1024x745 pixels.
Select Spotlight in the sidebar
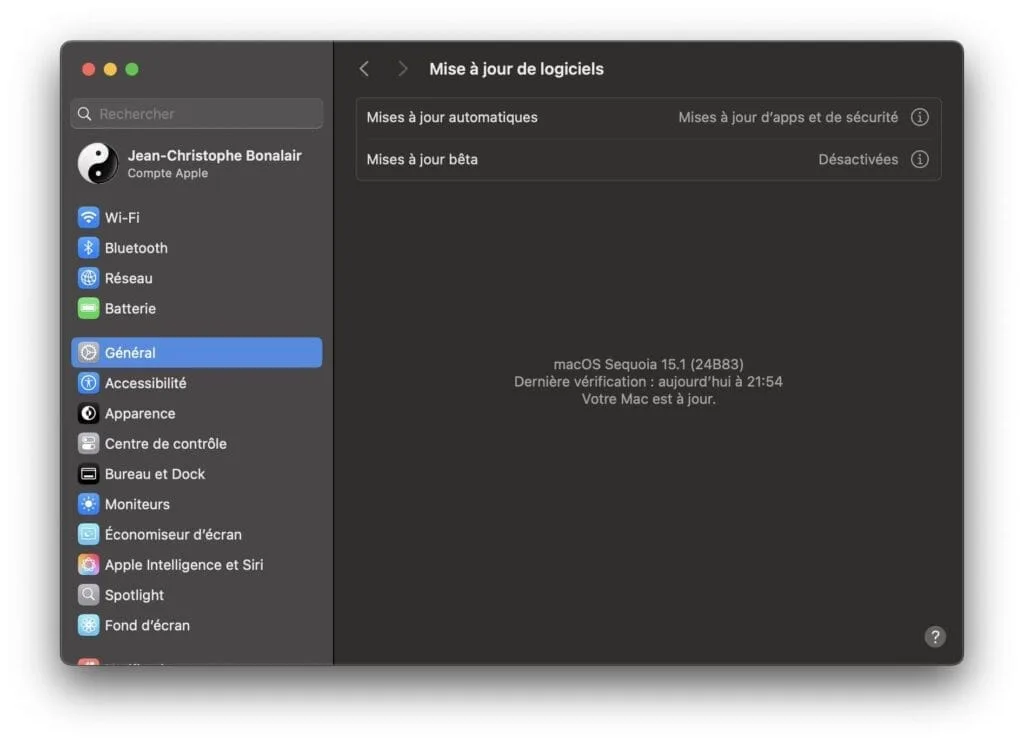coord(134,594)
